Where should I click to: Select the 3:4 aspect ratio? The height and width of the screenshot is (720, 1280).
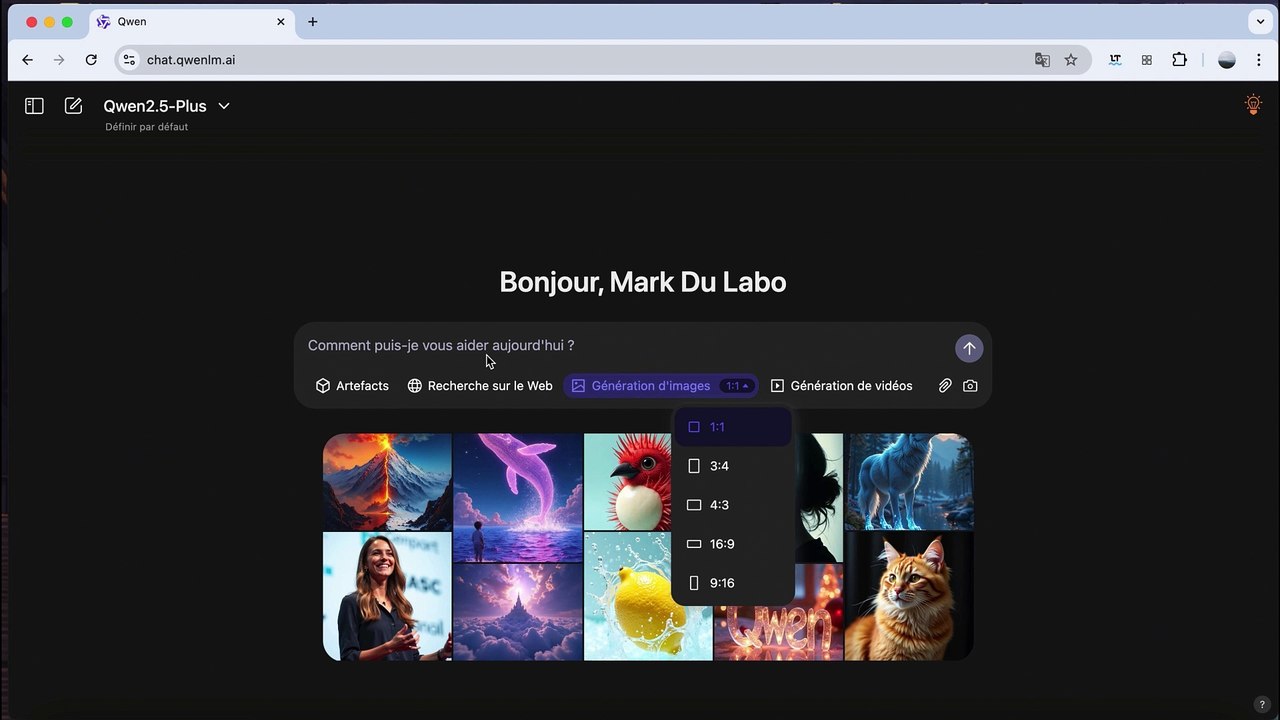(733, 466)
